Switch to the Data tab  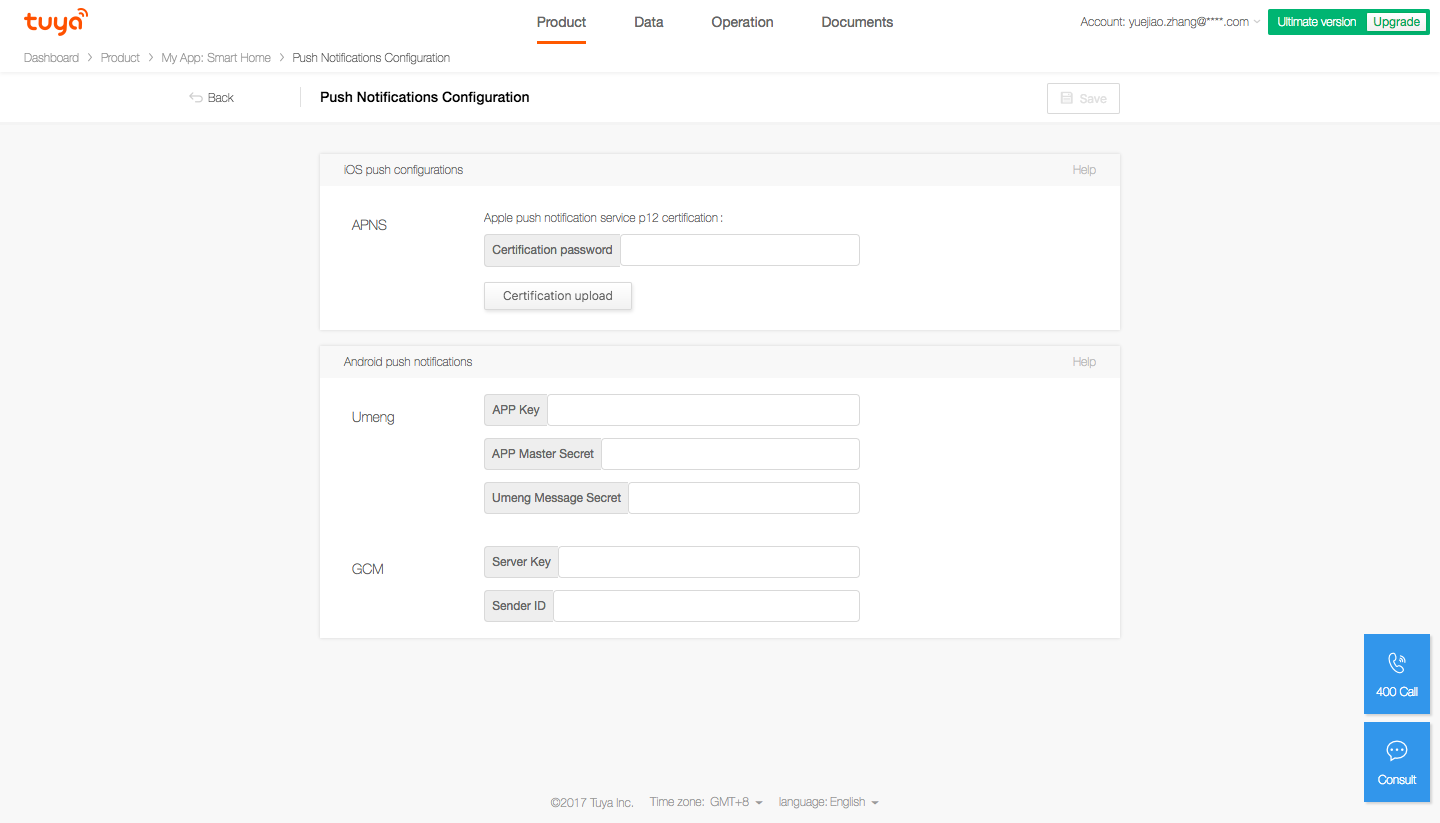(x=648, y=22)
